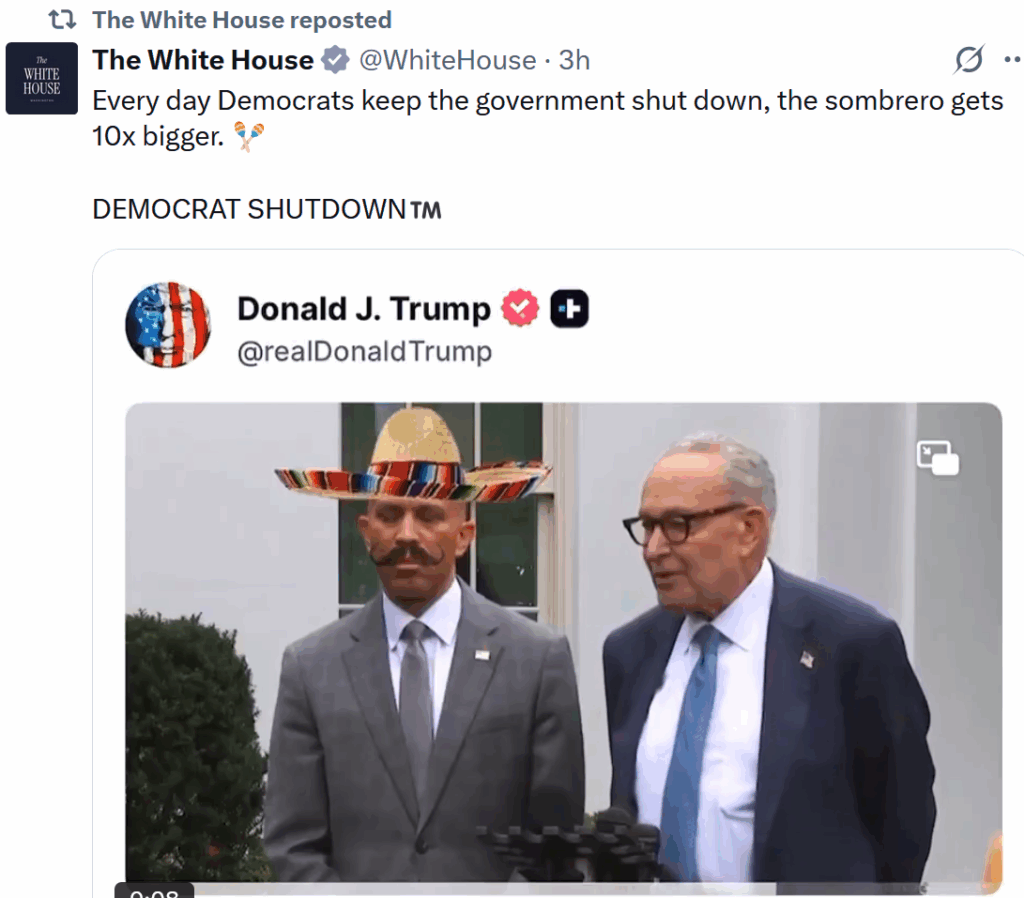1024x898 pixels.
Task: Click the red verified badge
Action: [x=520, y=309]
